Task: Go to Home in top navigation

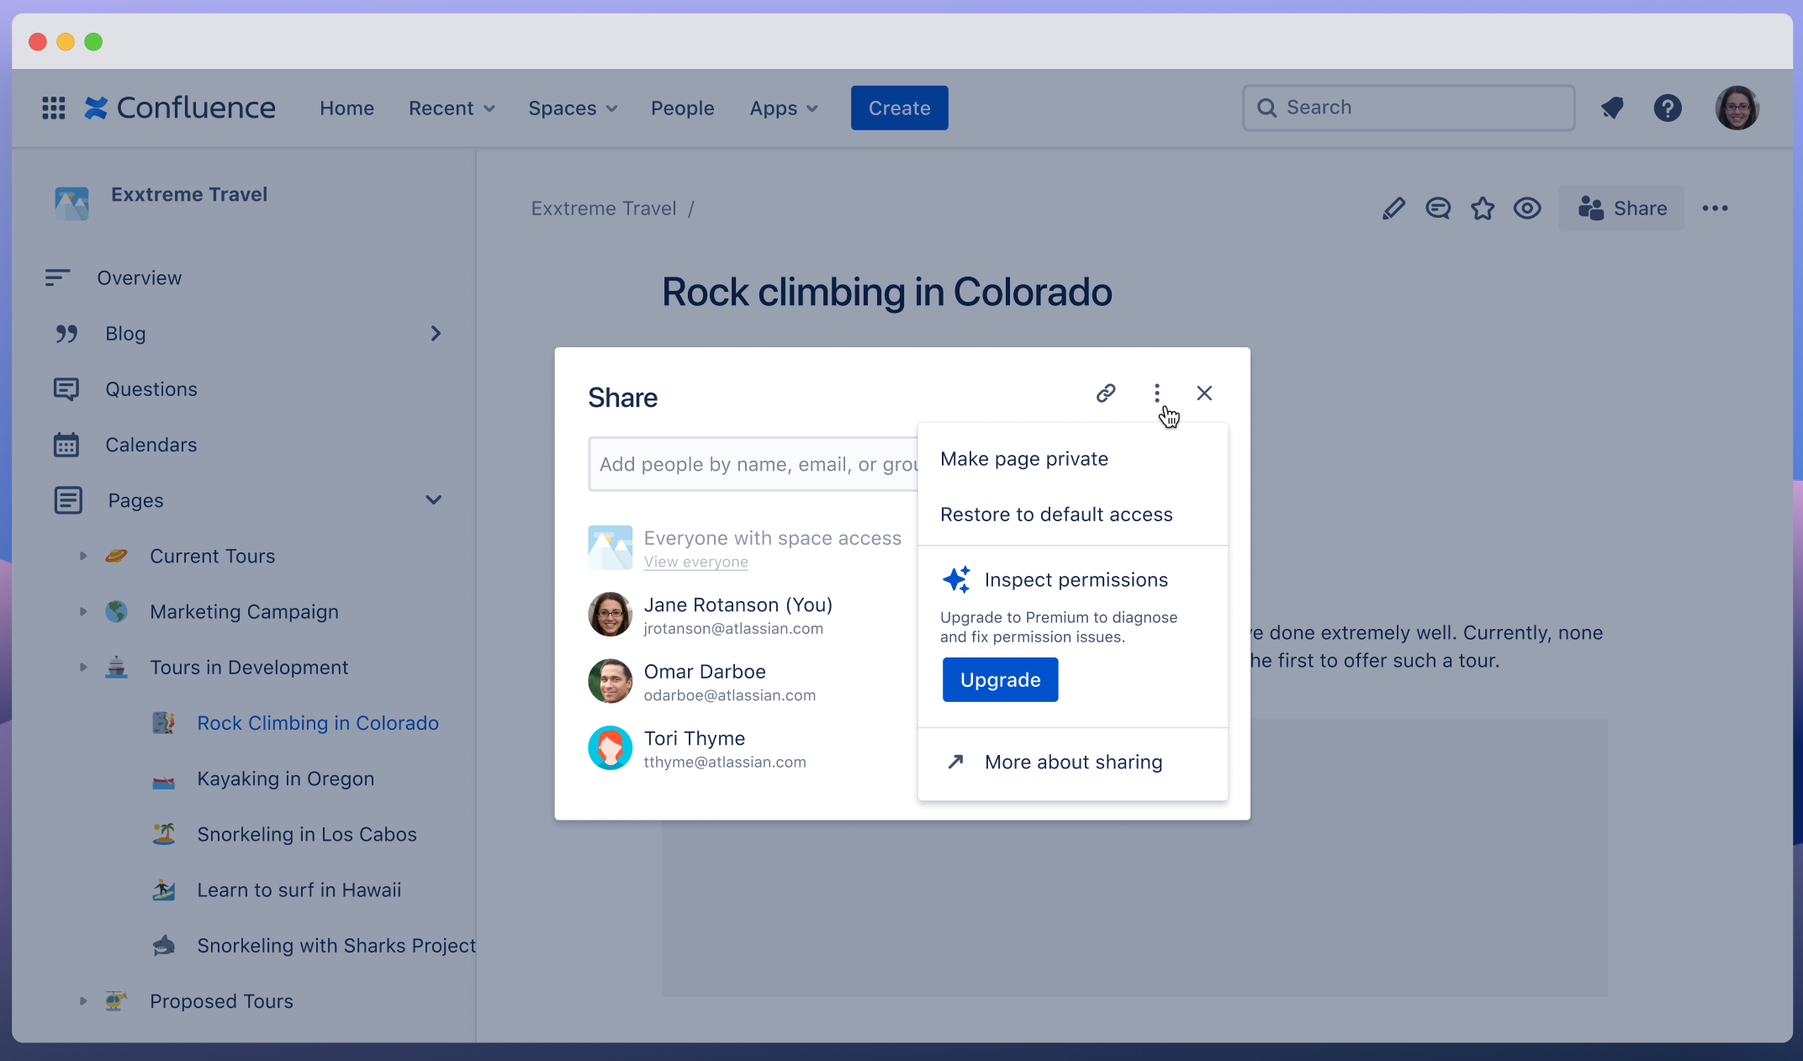Action: pyautogui.click(x=347, y=108)
